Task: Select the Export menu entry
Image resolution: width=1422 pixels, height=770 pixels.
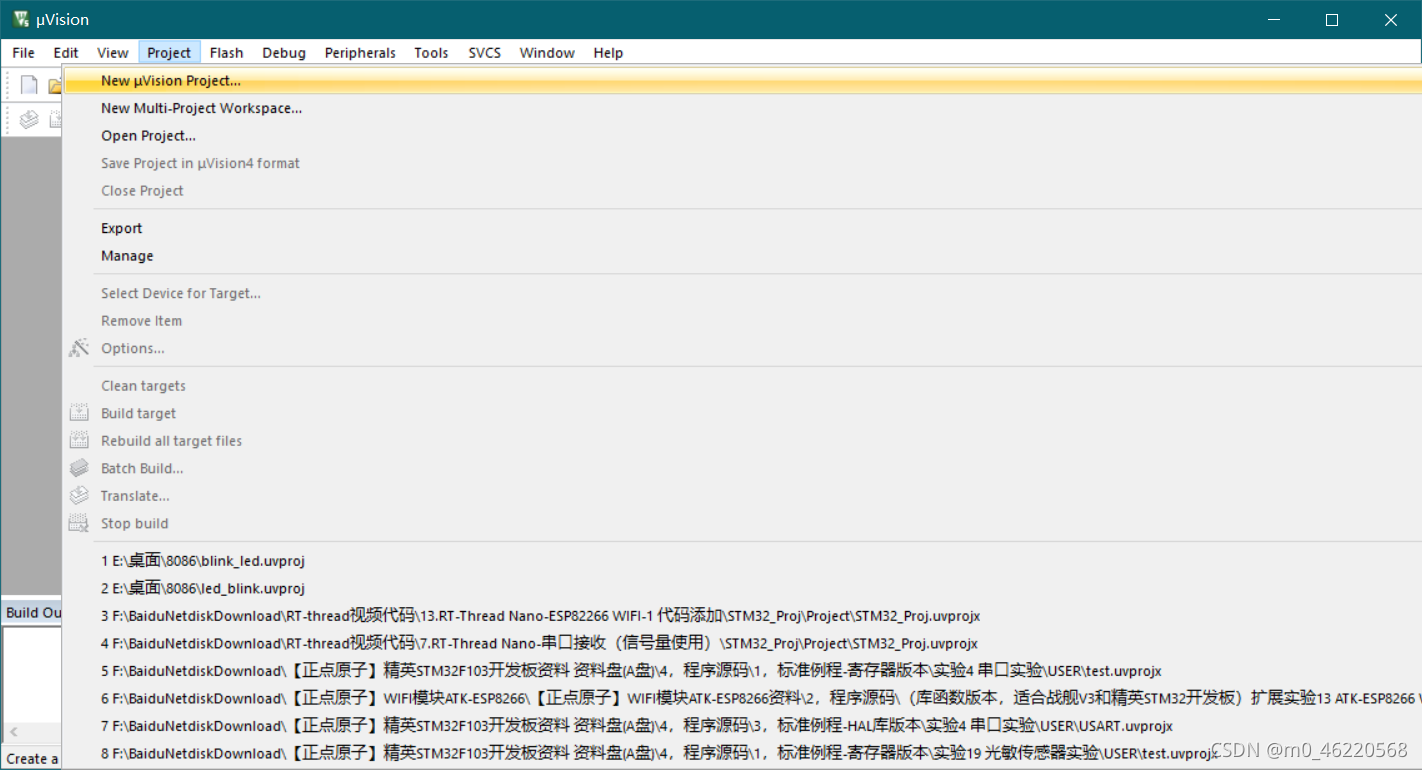Action: click(742, 228)
